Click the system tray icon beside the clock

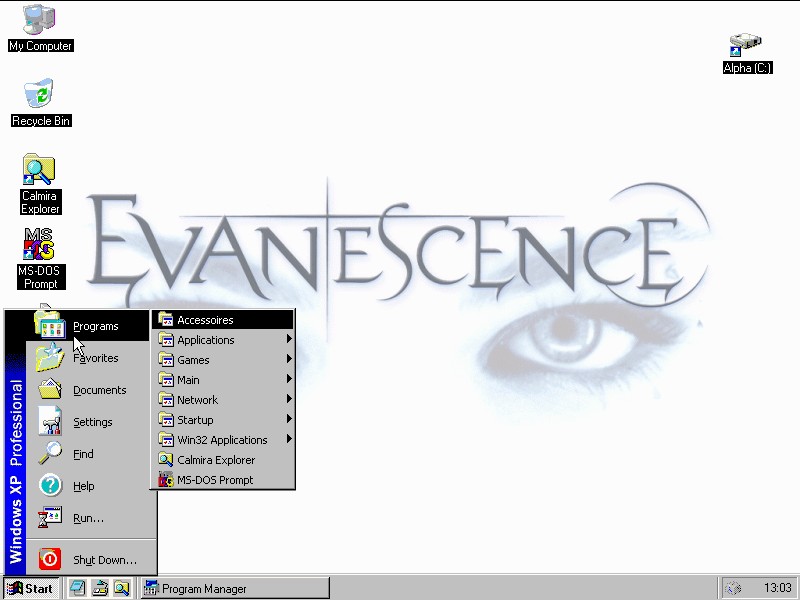coord(733,588)
